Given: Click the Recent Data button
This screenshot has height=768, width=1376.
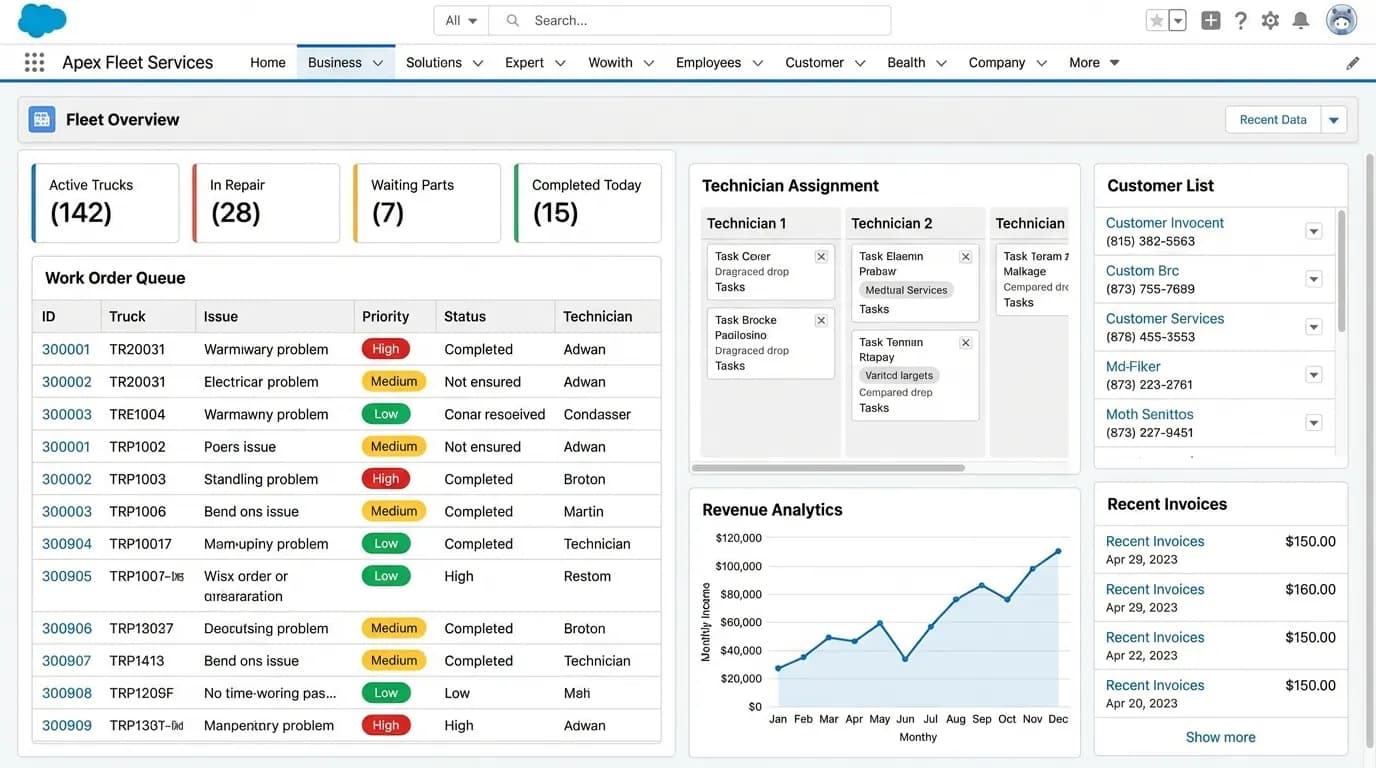Looking at the screenshot, I should (x=1273, y=120).
